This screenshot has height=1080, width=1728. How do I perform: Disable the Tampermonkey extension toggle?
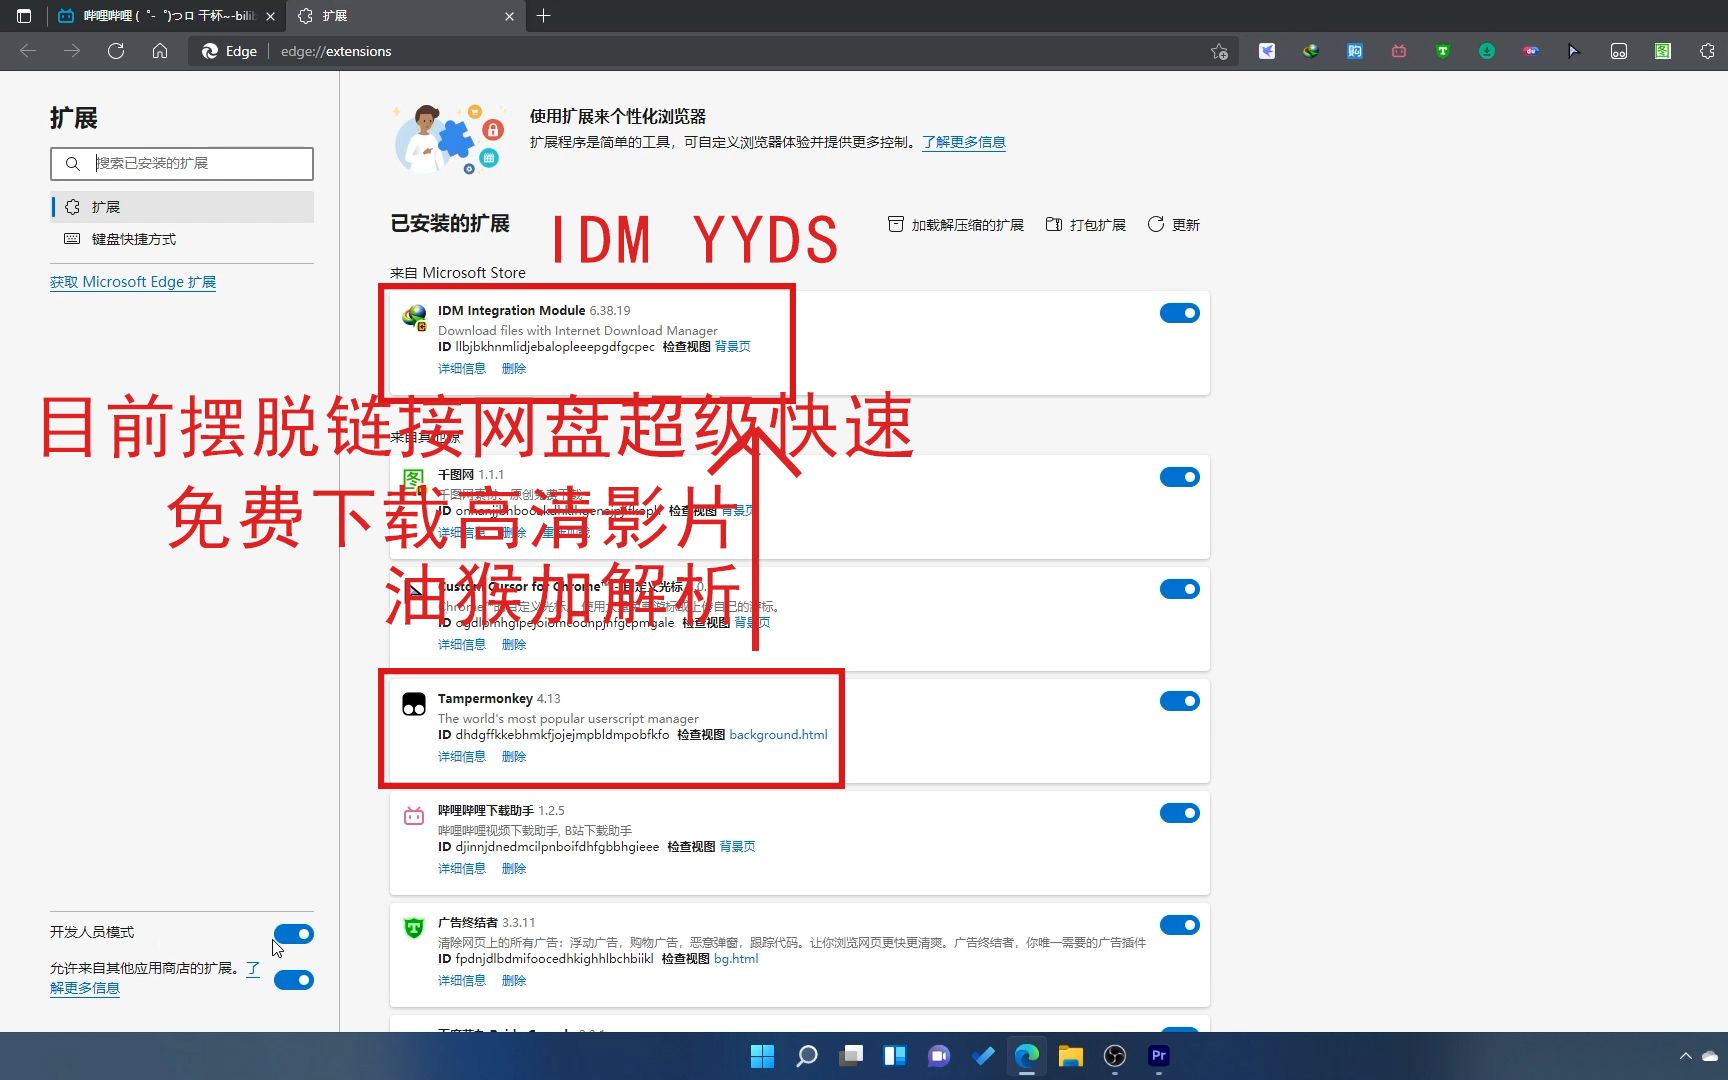1180,701
